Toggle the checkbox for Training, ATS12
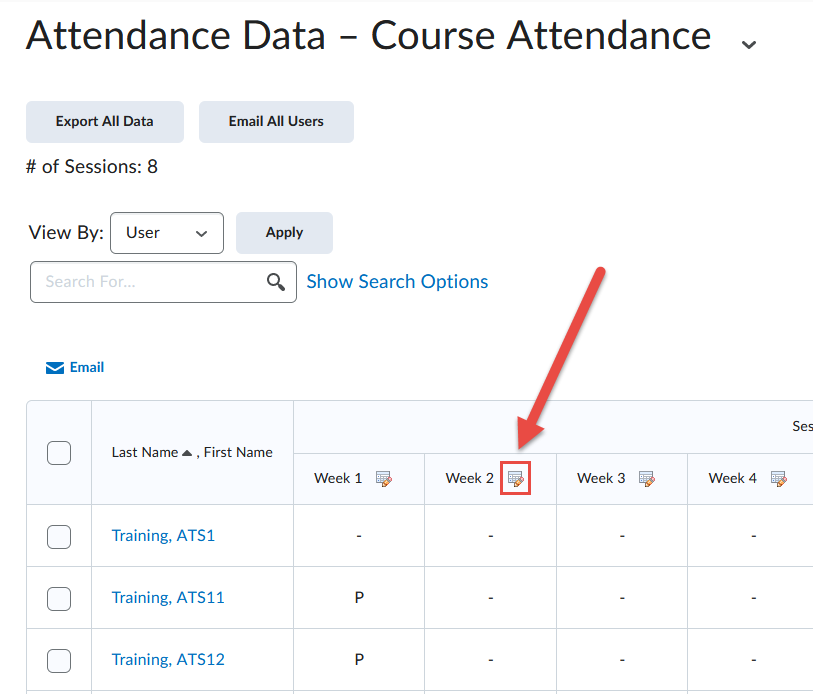813x694 pixels. pyautogui.click(x=59, y=660)
